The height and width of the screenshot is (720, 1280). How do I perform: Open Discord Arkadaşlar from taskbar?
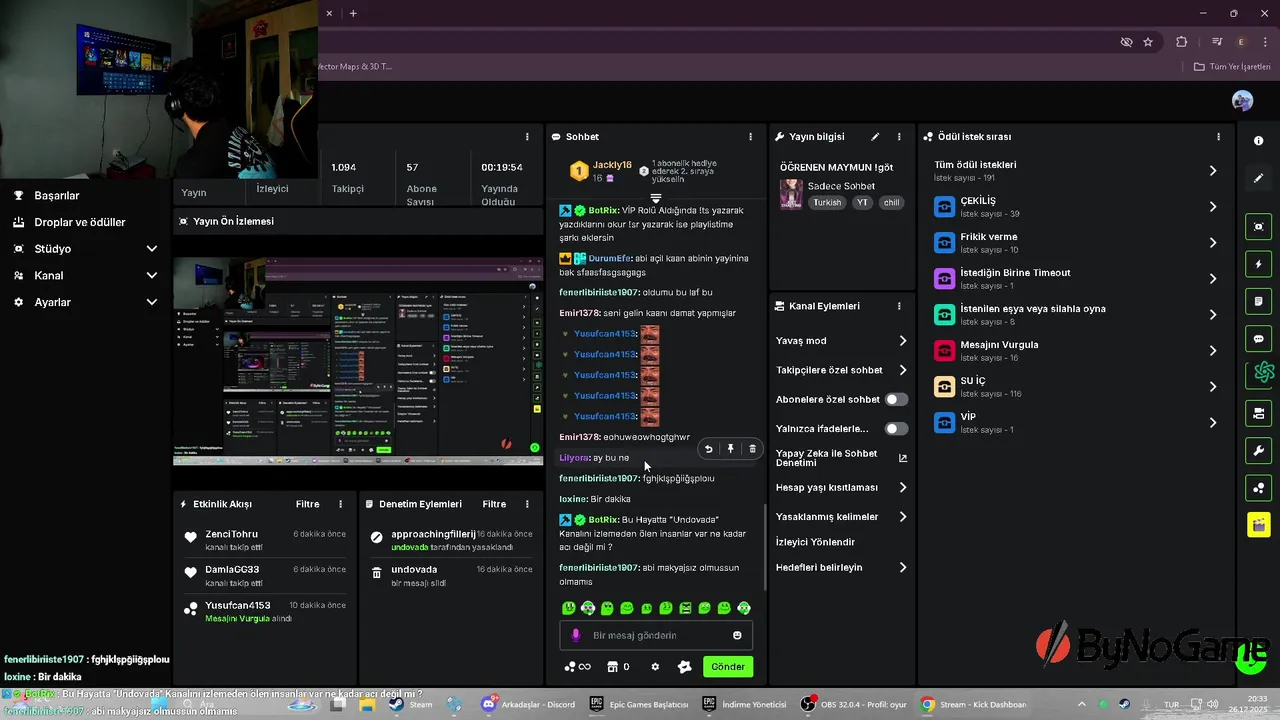pos(527,704)
